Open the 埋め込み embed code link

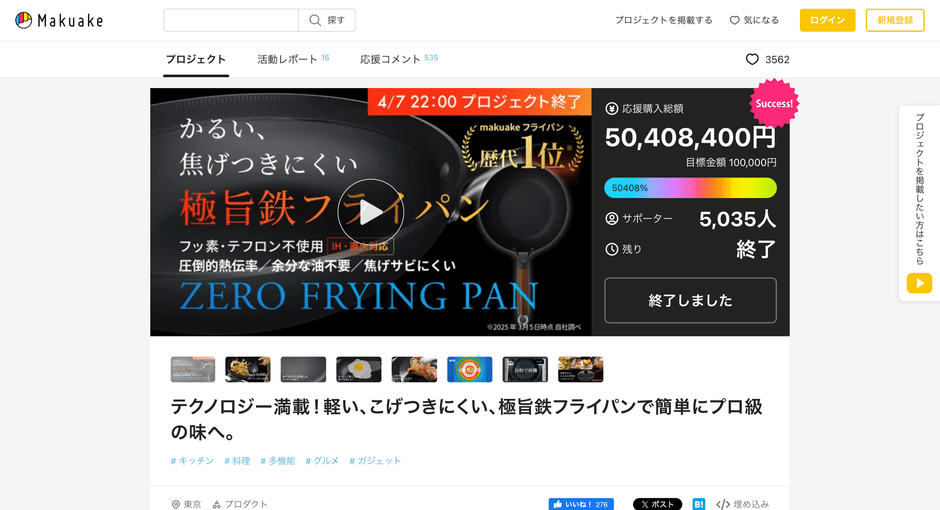pyautogui.click(x=743, y=504)
